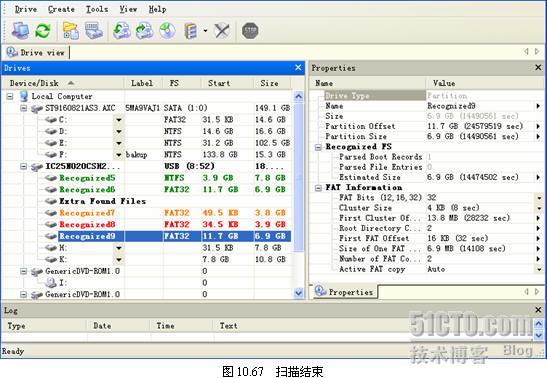
Task: Collapse the IC25N020CSM2 USB disk node
Action: pyautogui.click(x=23, y=166)
